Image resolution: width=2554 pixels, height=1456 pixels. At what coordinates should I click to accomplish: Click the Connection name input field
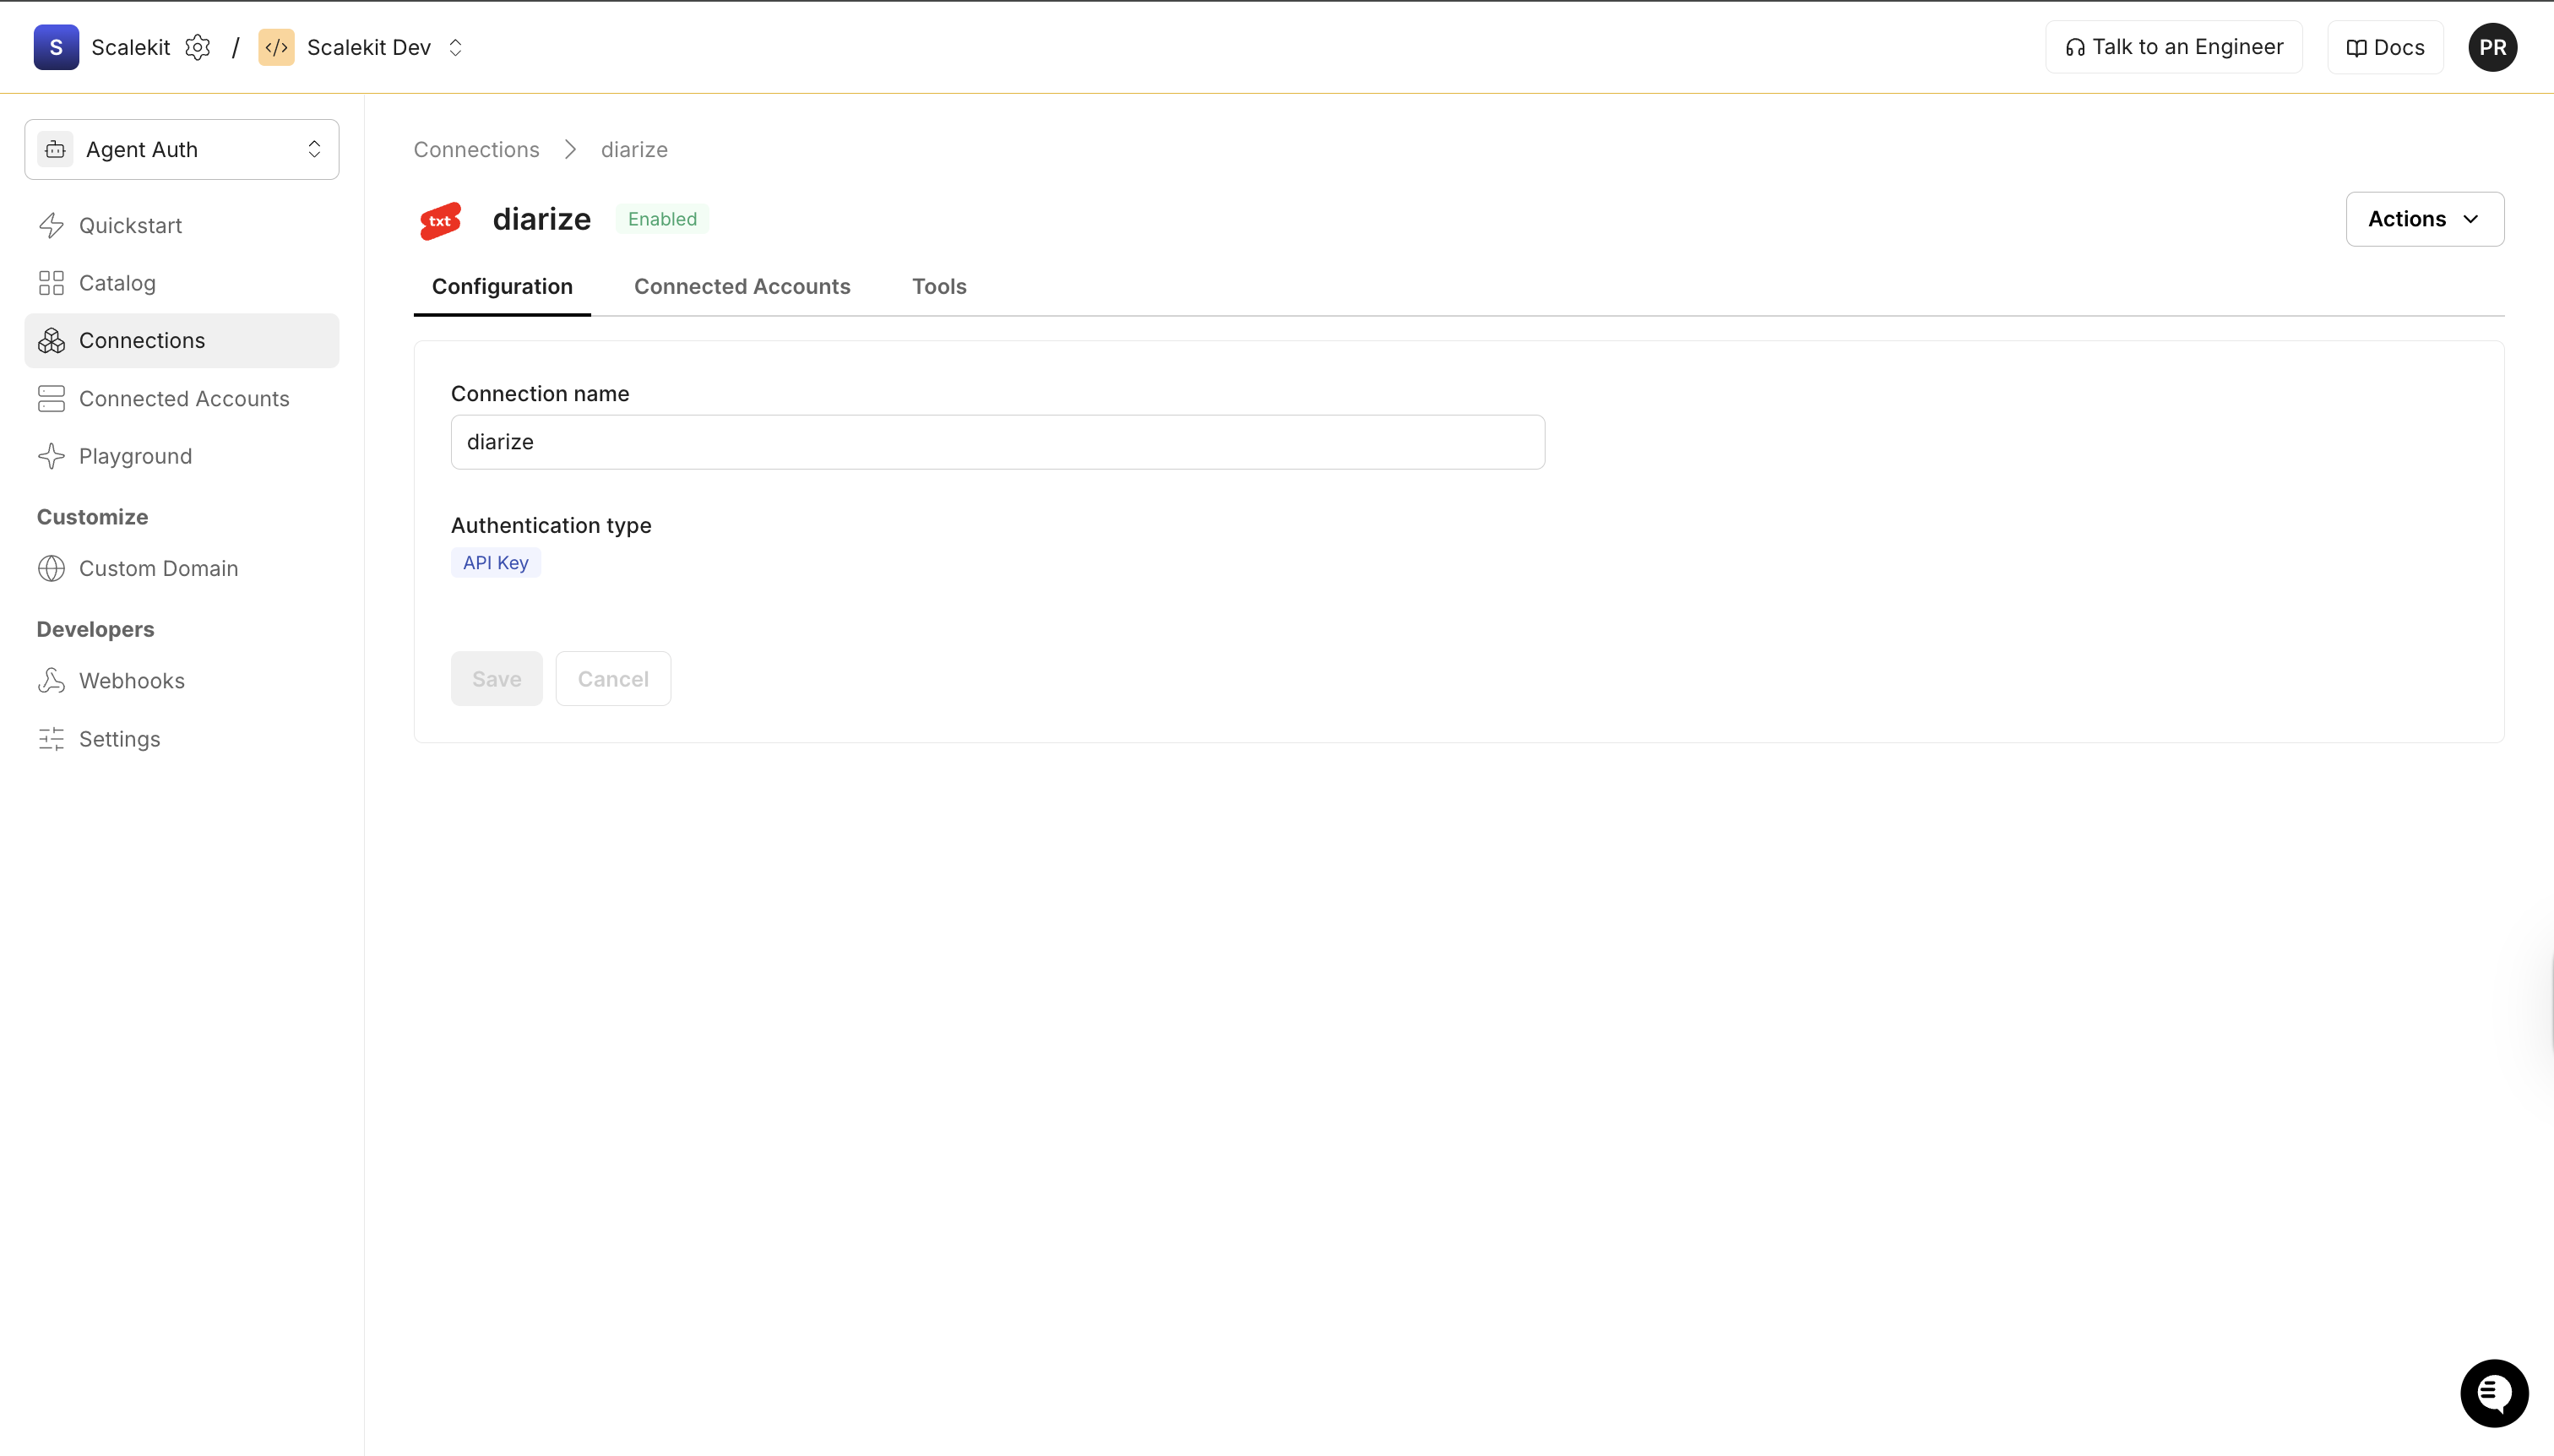[997, 441]
